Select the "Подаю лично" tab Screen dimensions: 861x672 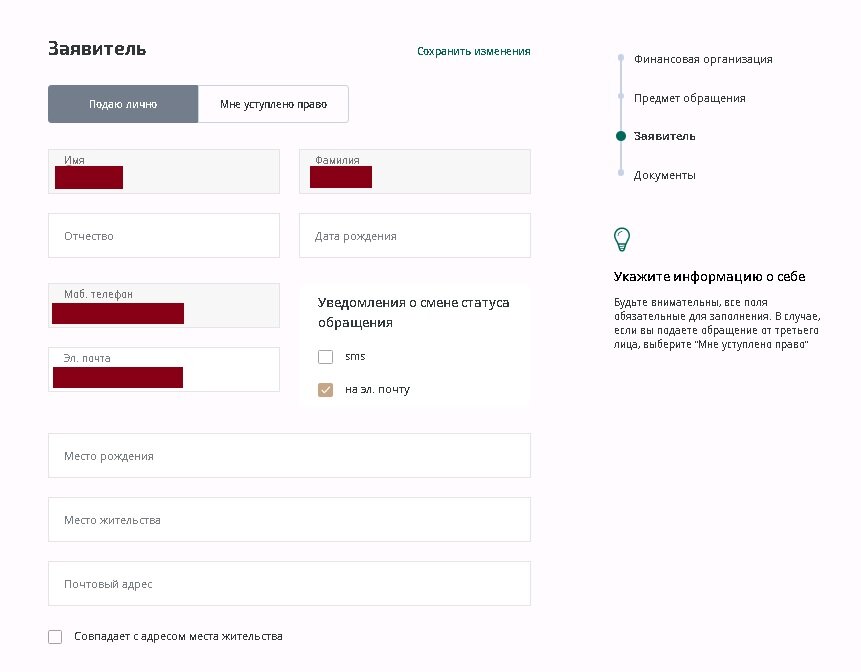[123, 103]
